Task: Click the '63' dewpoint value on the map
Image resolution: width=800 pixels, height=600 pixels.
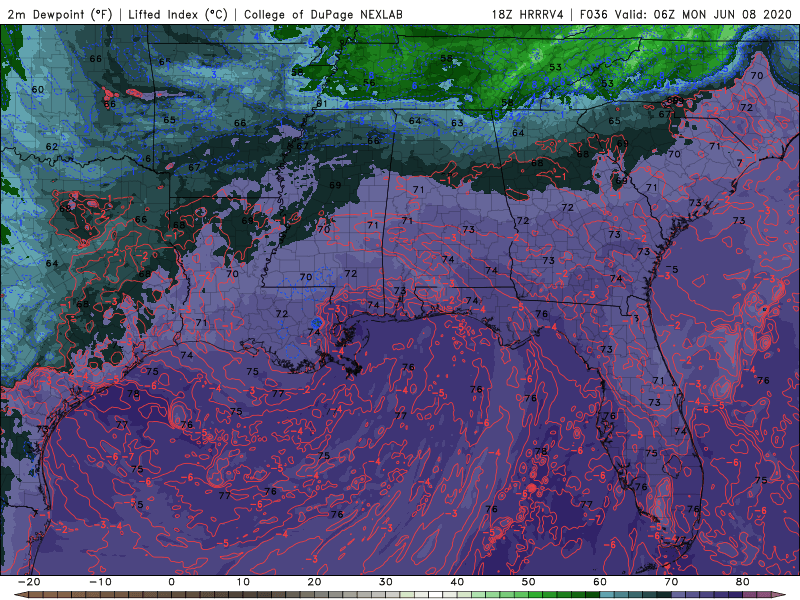Action: pyautogui.click(x=457, y=122)
